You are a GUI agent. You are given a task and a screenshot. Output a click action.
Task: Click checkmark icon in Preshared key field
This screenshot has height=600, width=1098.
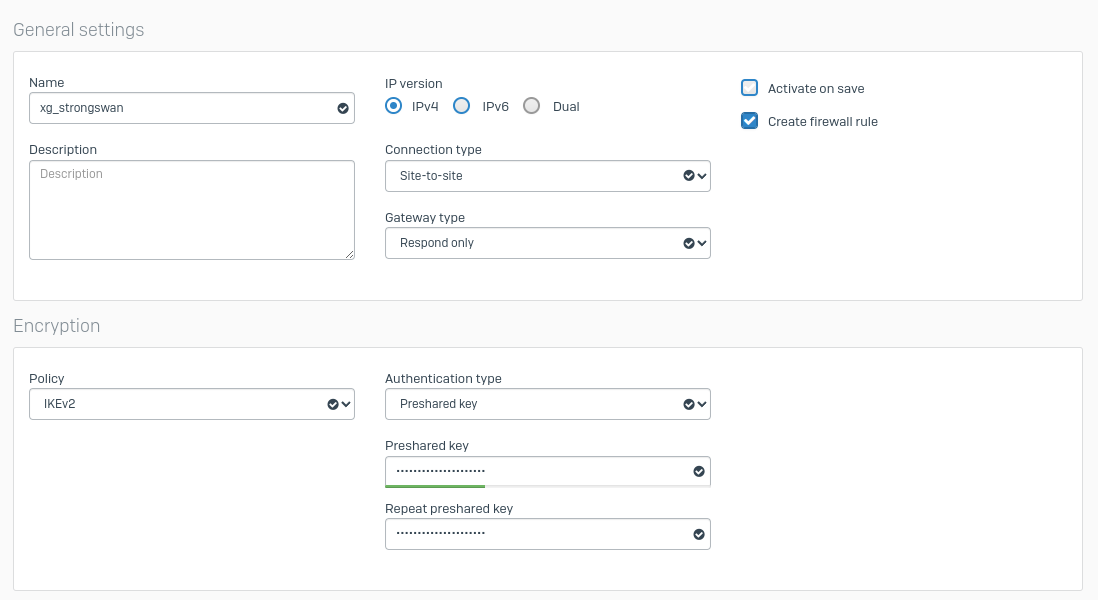click(698, 471)
